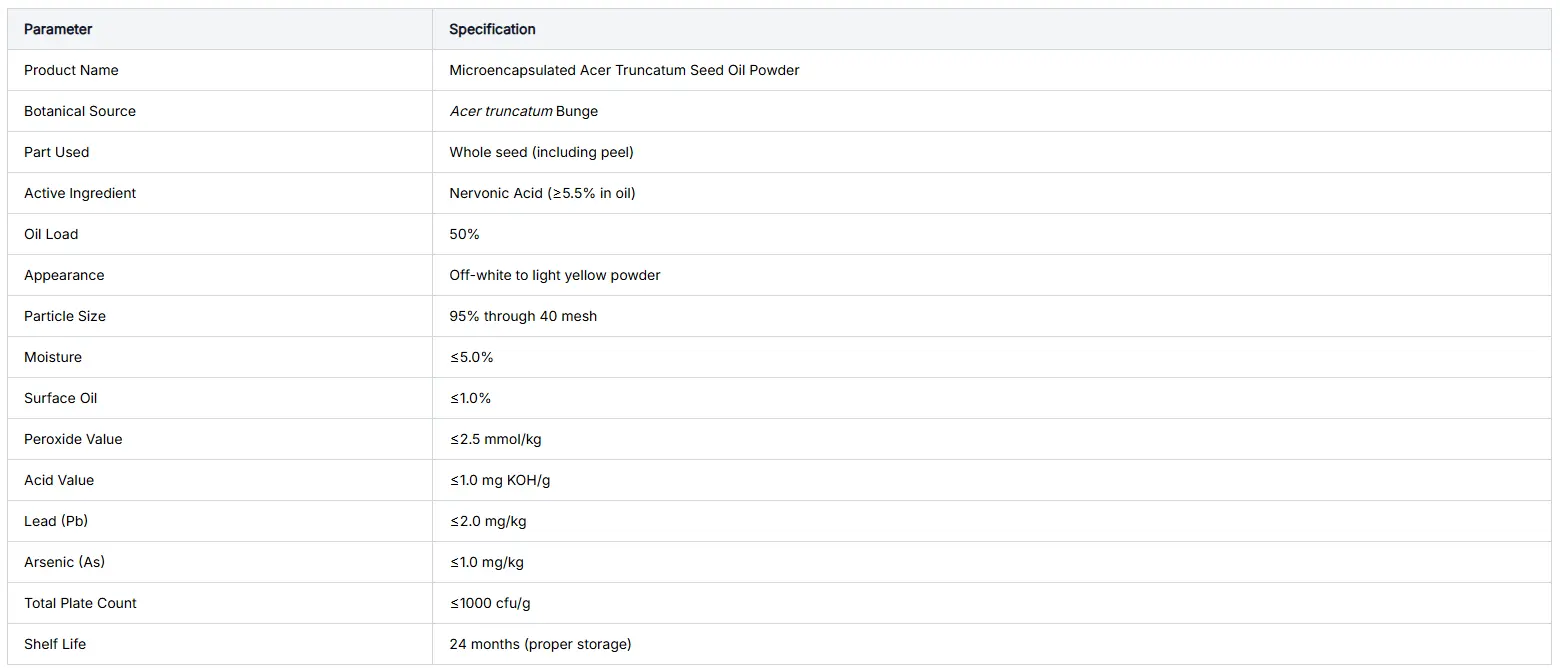Click the Shelf Life 24 months value
The width and height of the screenshot is (1560, 672).
click(540, 644)
